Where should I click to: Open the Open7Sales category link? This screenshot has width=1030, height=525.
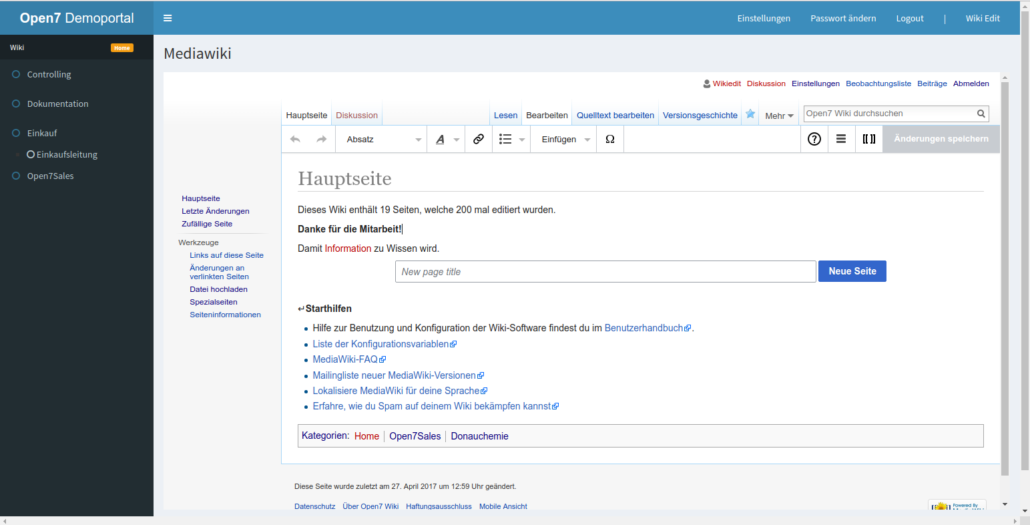[x=414, y=436]
